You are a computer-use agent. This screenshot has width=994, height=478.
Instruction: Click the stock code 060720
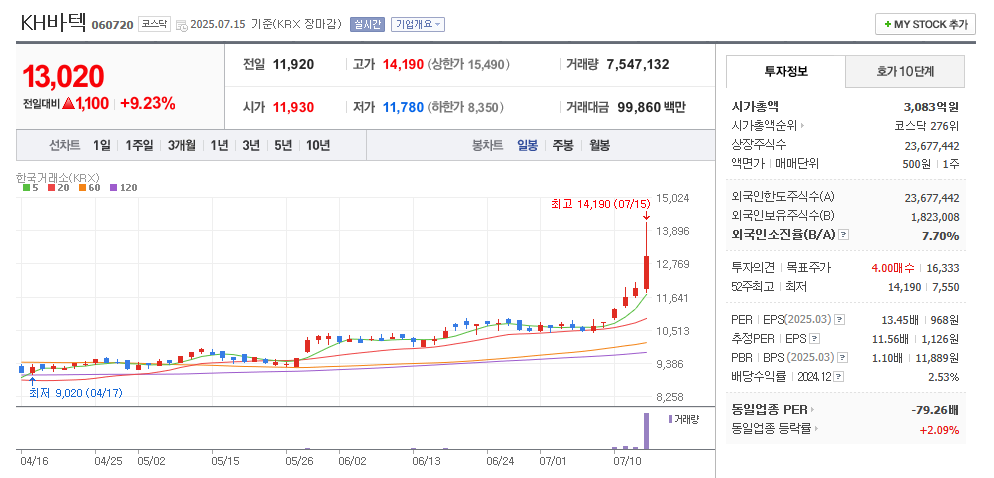coord(113,25)
